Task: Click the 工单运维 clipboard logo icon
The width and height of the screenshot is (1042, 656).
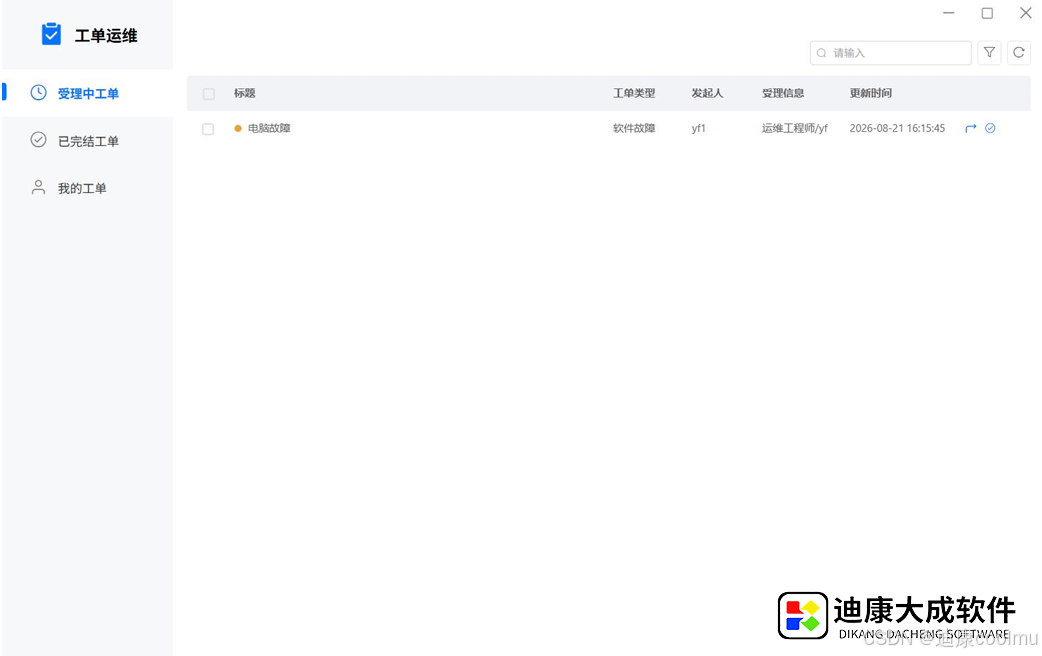Action: point(51,34)
